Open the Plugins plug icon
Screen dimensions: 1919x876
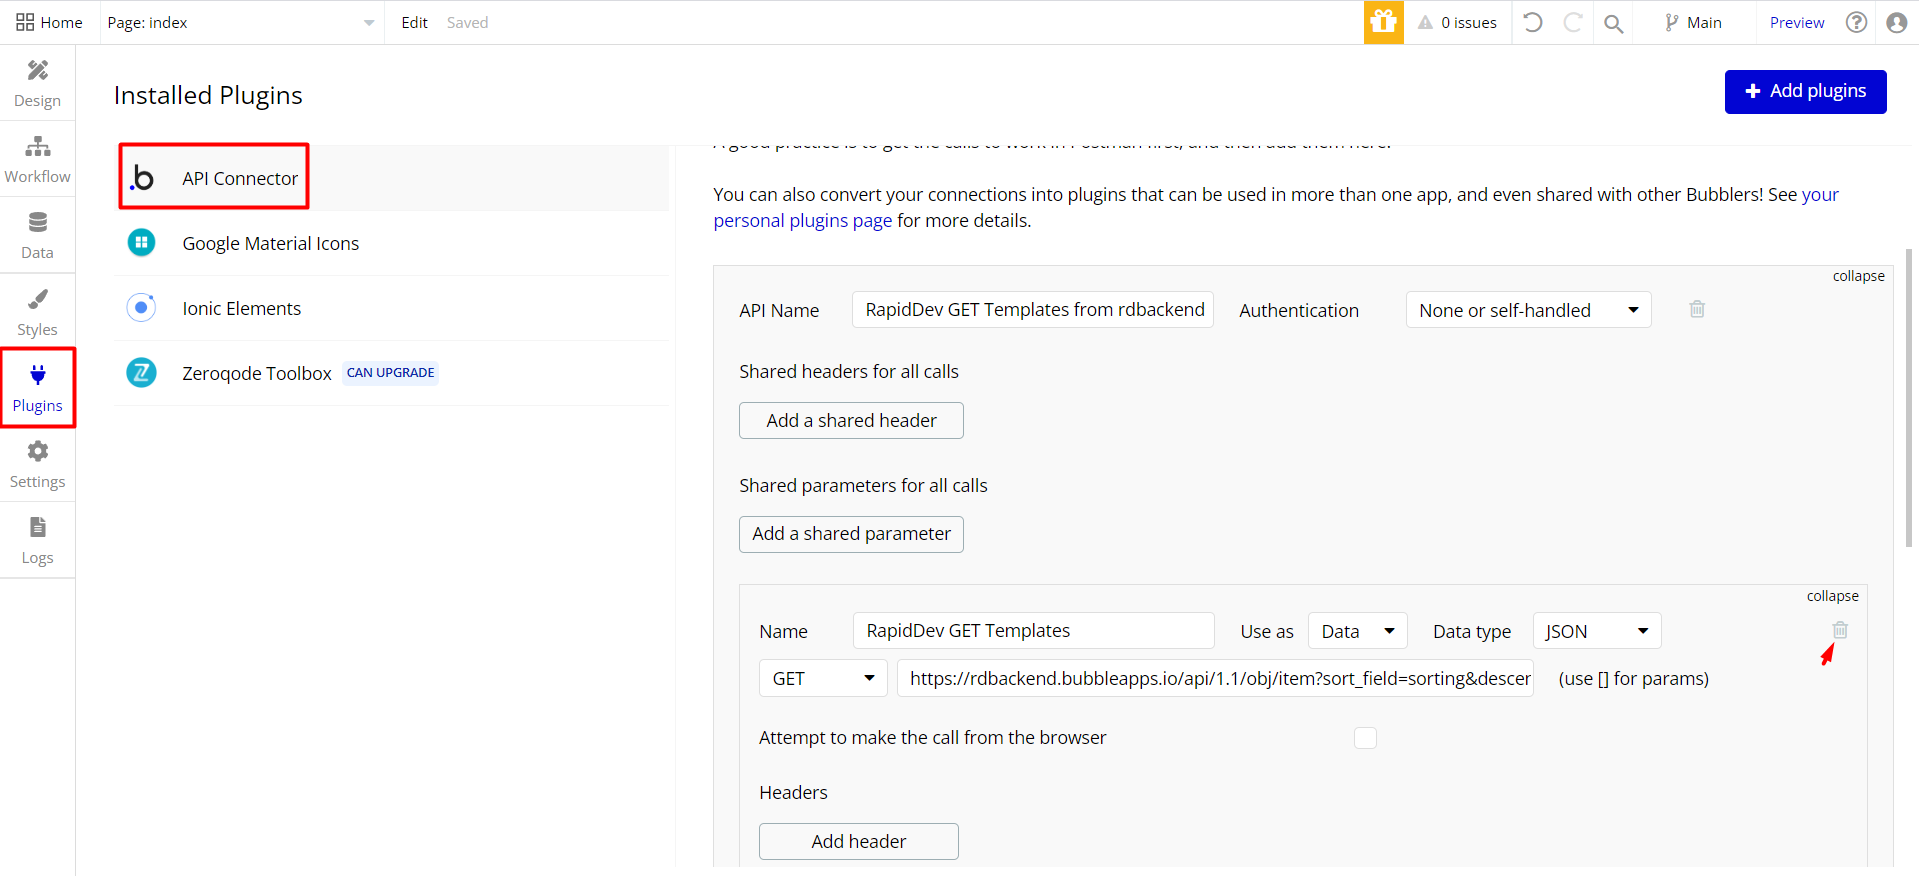tap(38, 375)
